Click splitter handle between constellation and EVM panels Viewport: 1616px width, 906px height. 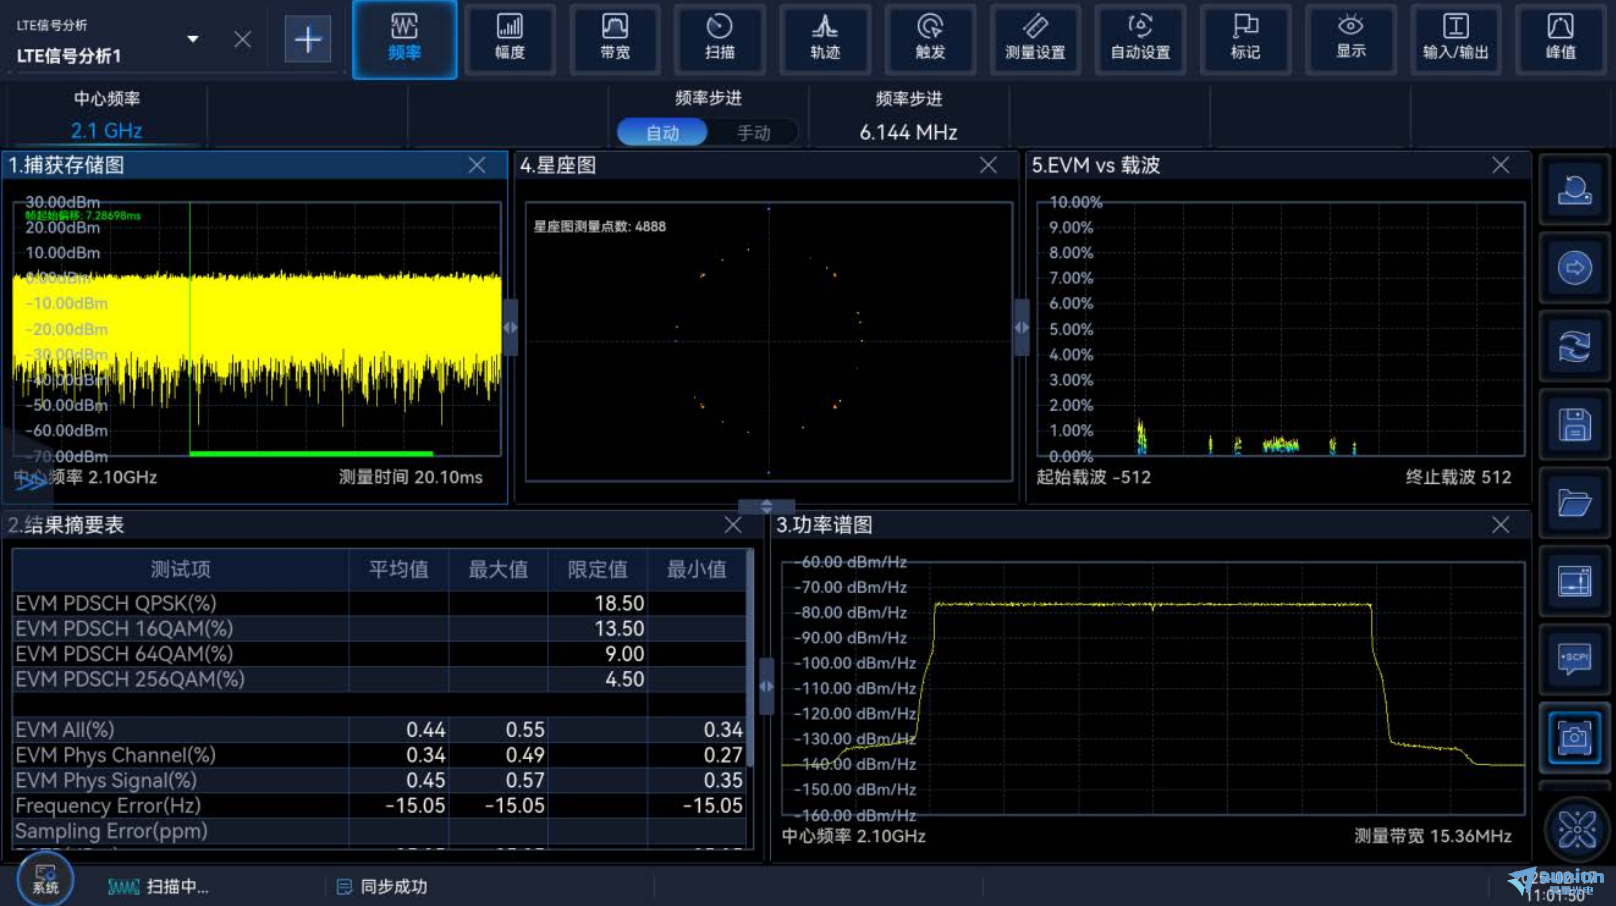(1021, 327)
